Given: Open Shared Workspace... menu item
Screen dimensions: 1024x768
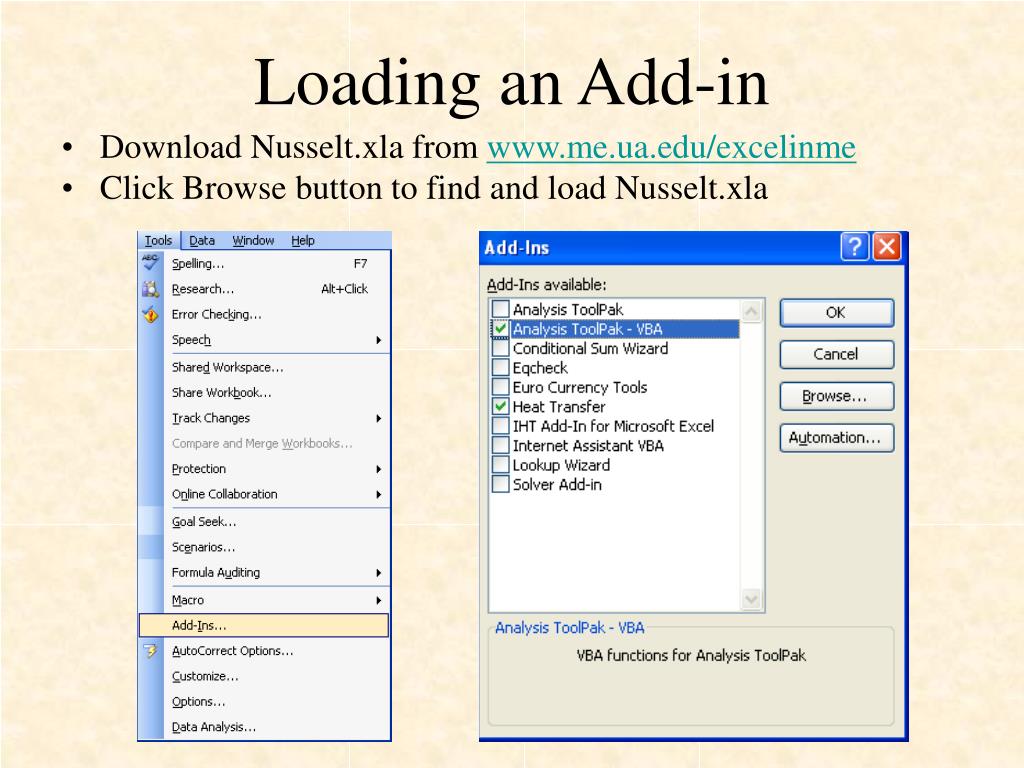Looking at the screenshot, I should [264, 367].
